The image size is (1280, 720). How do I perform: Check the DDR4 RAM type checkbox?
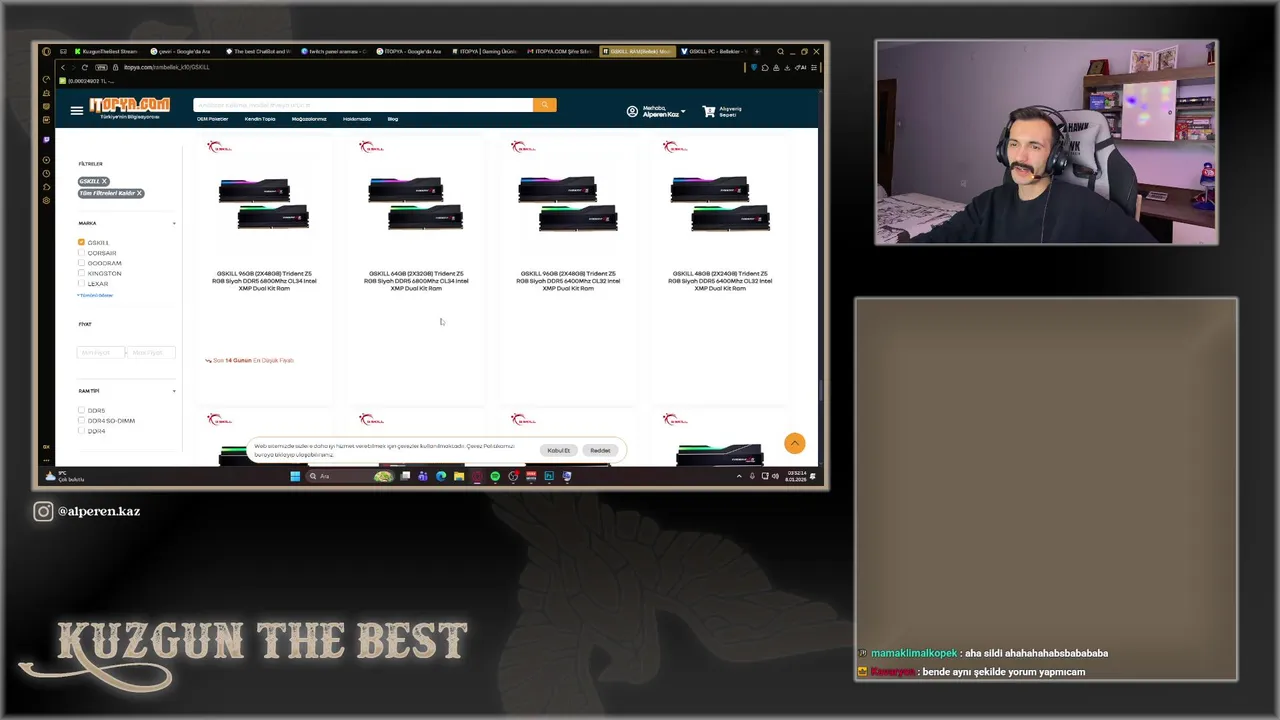tap(81, 430)
